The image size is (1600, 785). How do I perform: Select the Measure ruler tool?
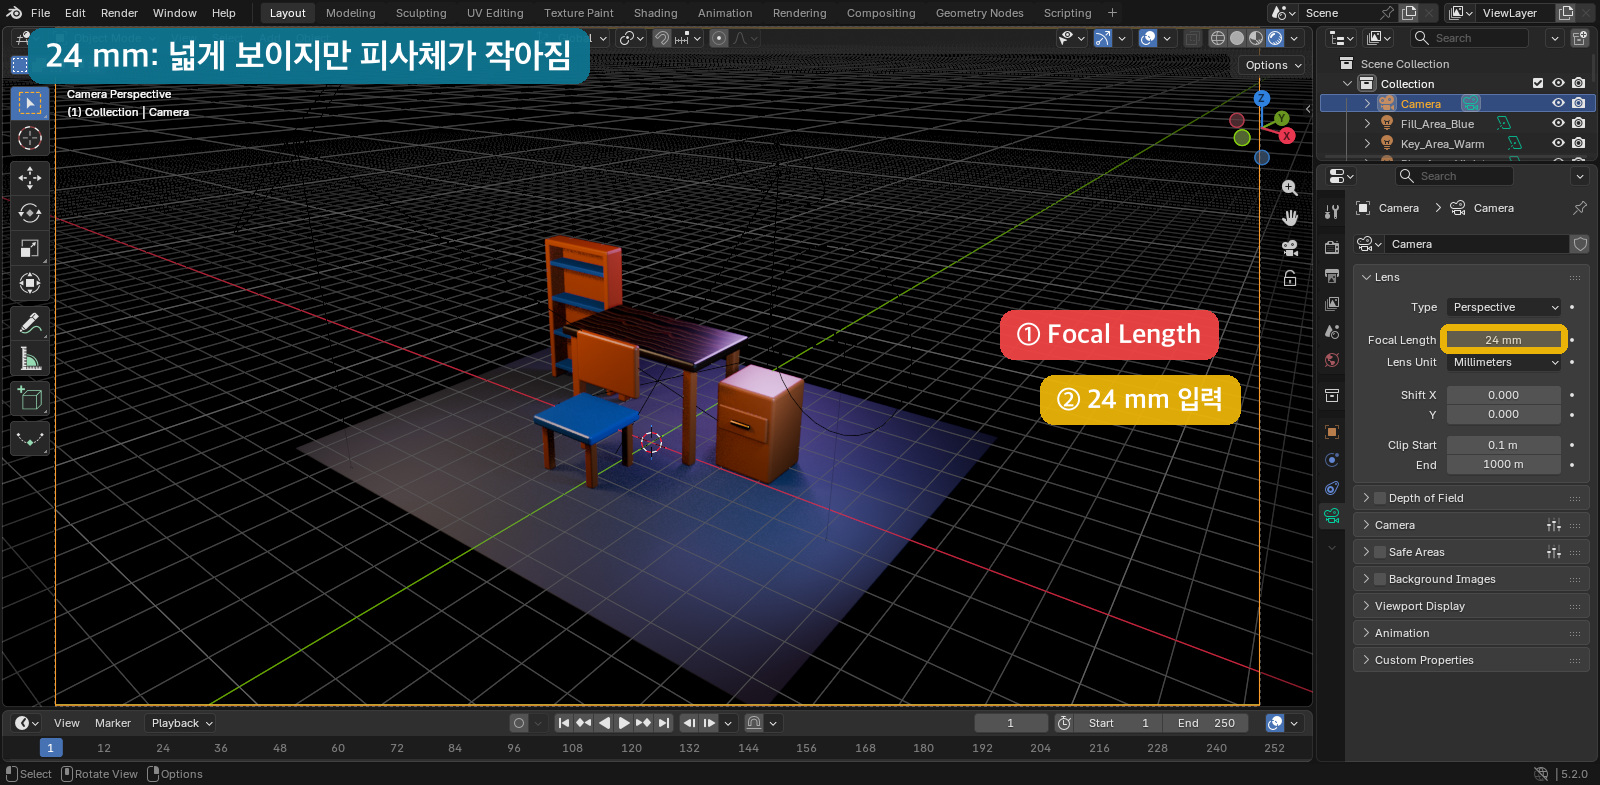point(30,358)
